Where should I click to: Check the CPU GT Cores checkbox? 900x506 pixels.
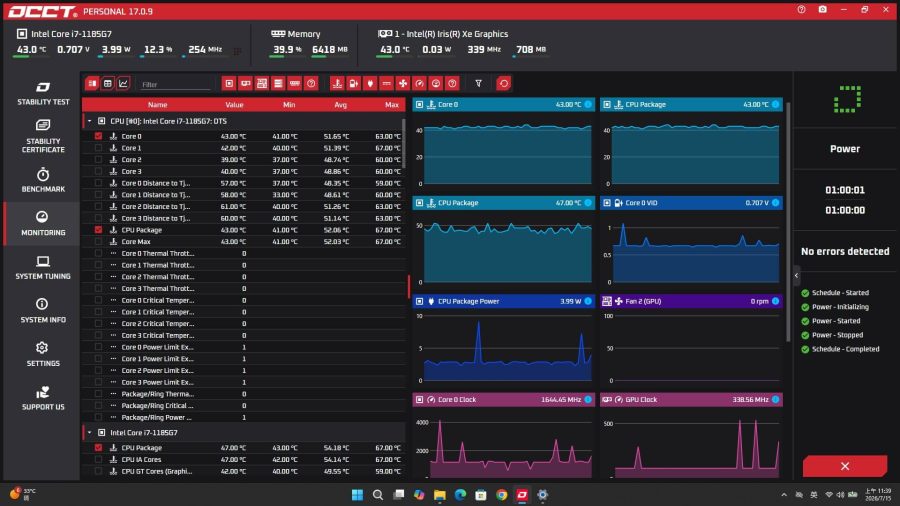[98, 471]
